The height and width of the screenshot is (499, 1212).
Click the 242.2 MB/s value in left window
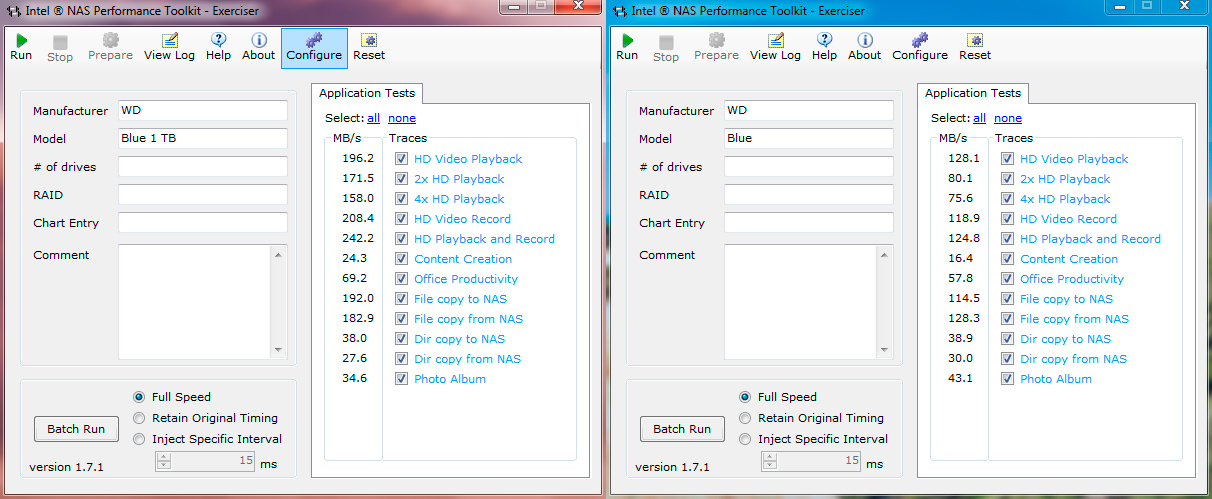(357, 239)
